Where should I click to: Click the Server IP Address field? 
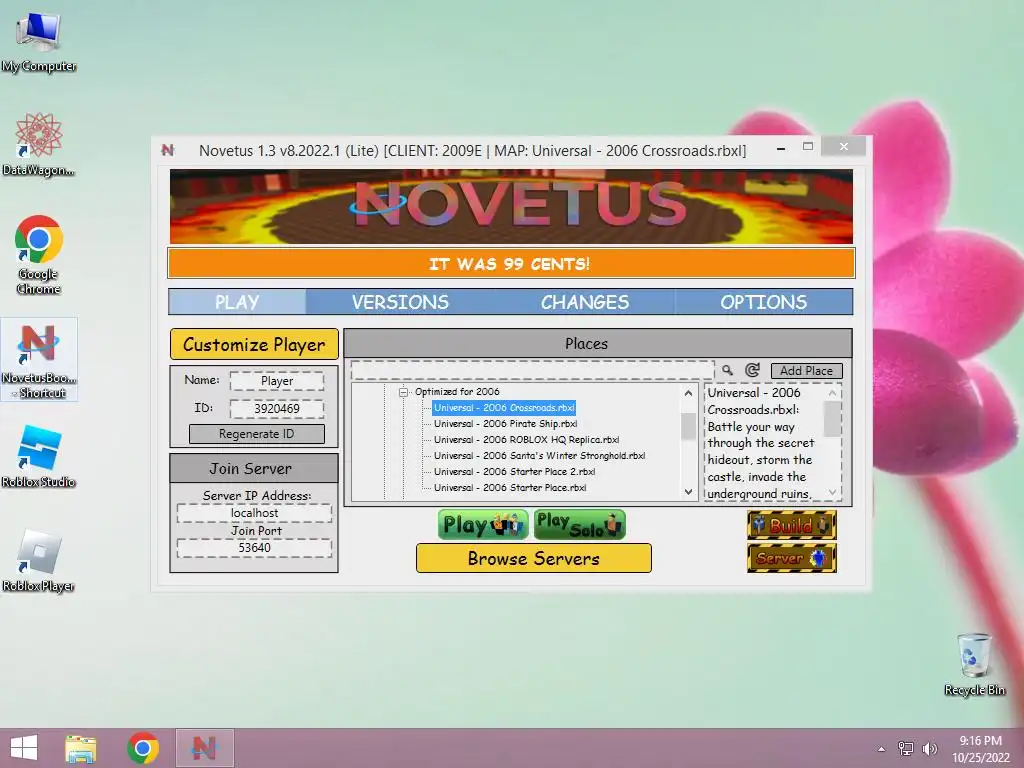[x=254, y=513]
